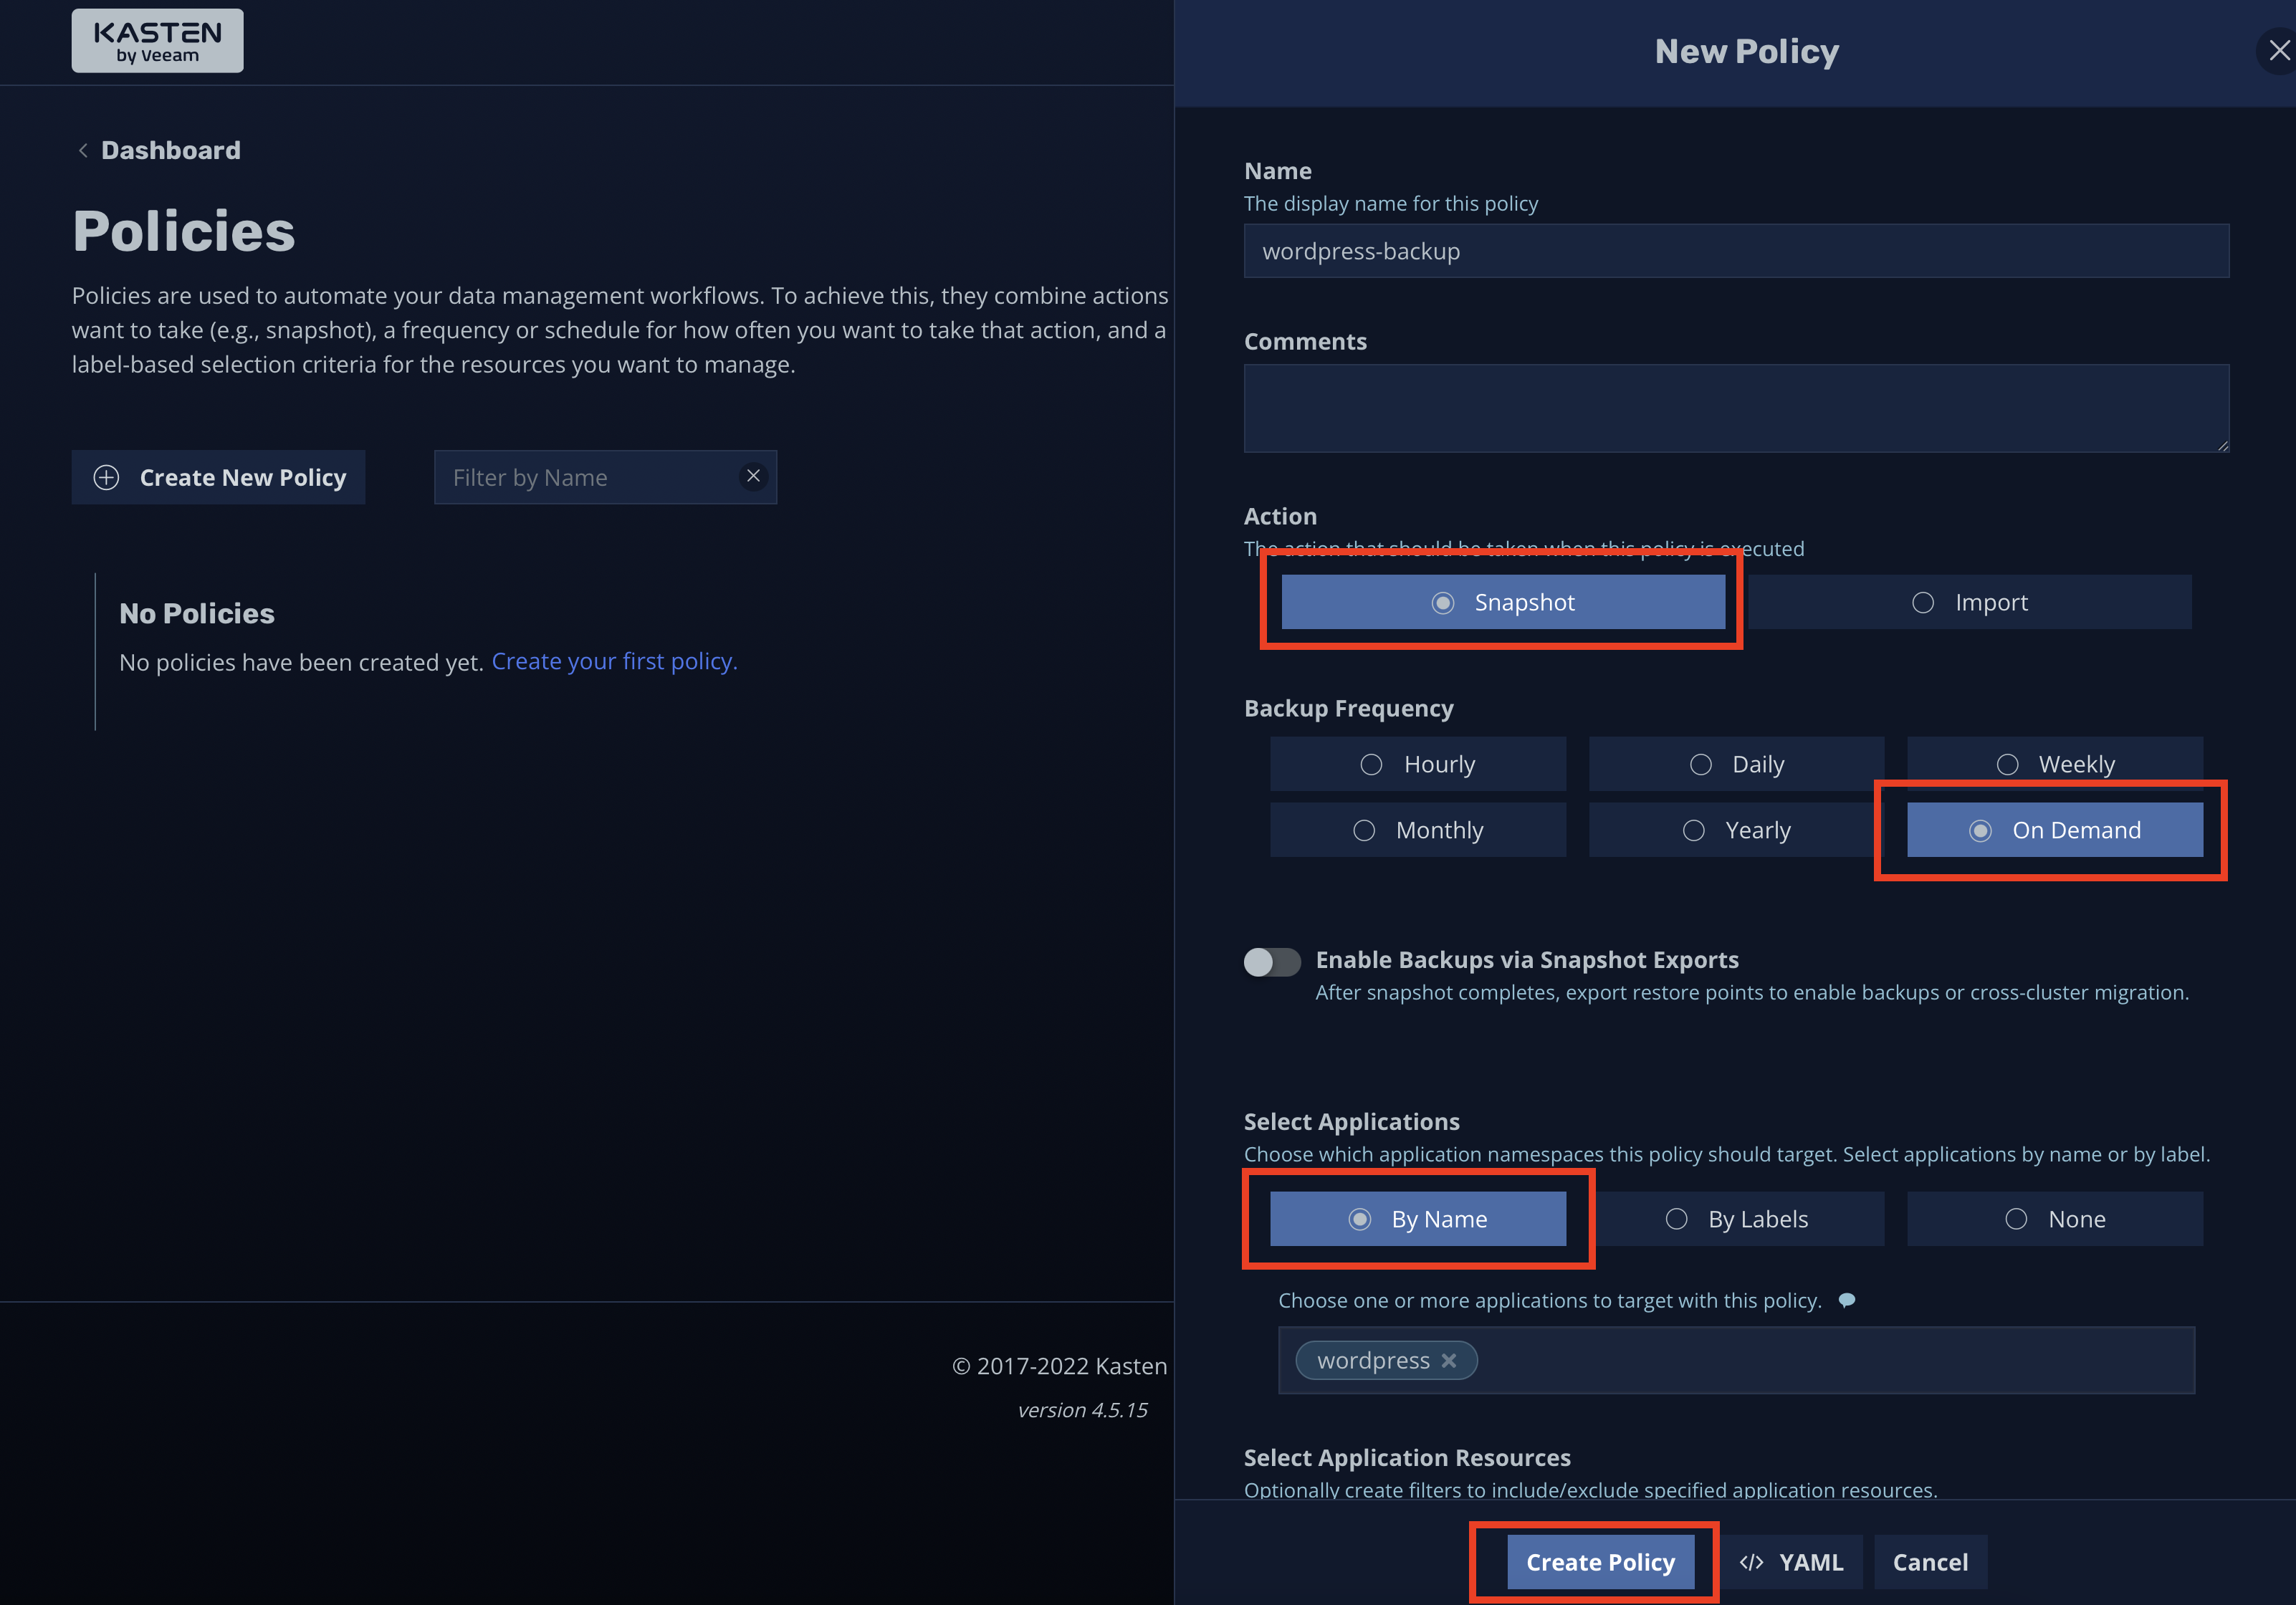Click the Kasten by Veeam logo

coord(157,41)
